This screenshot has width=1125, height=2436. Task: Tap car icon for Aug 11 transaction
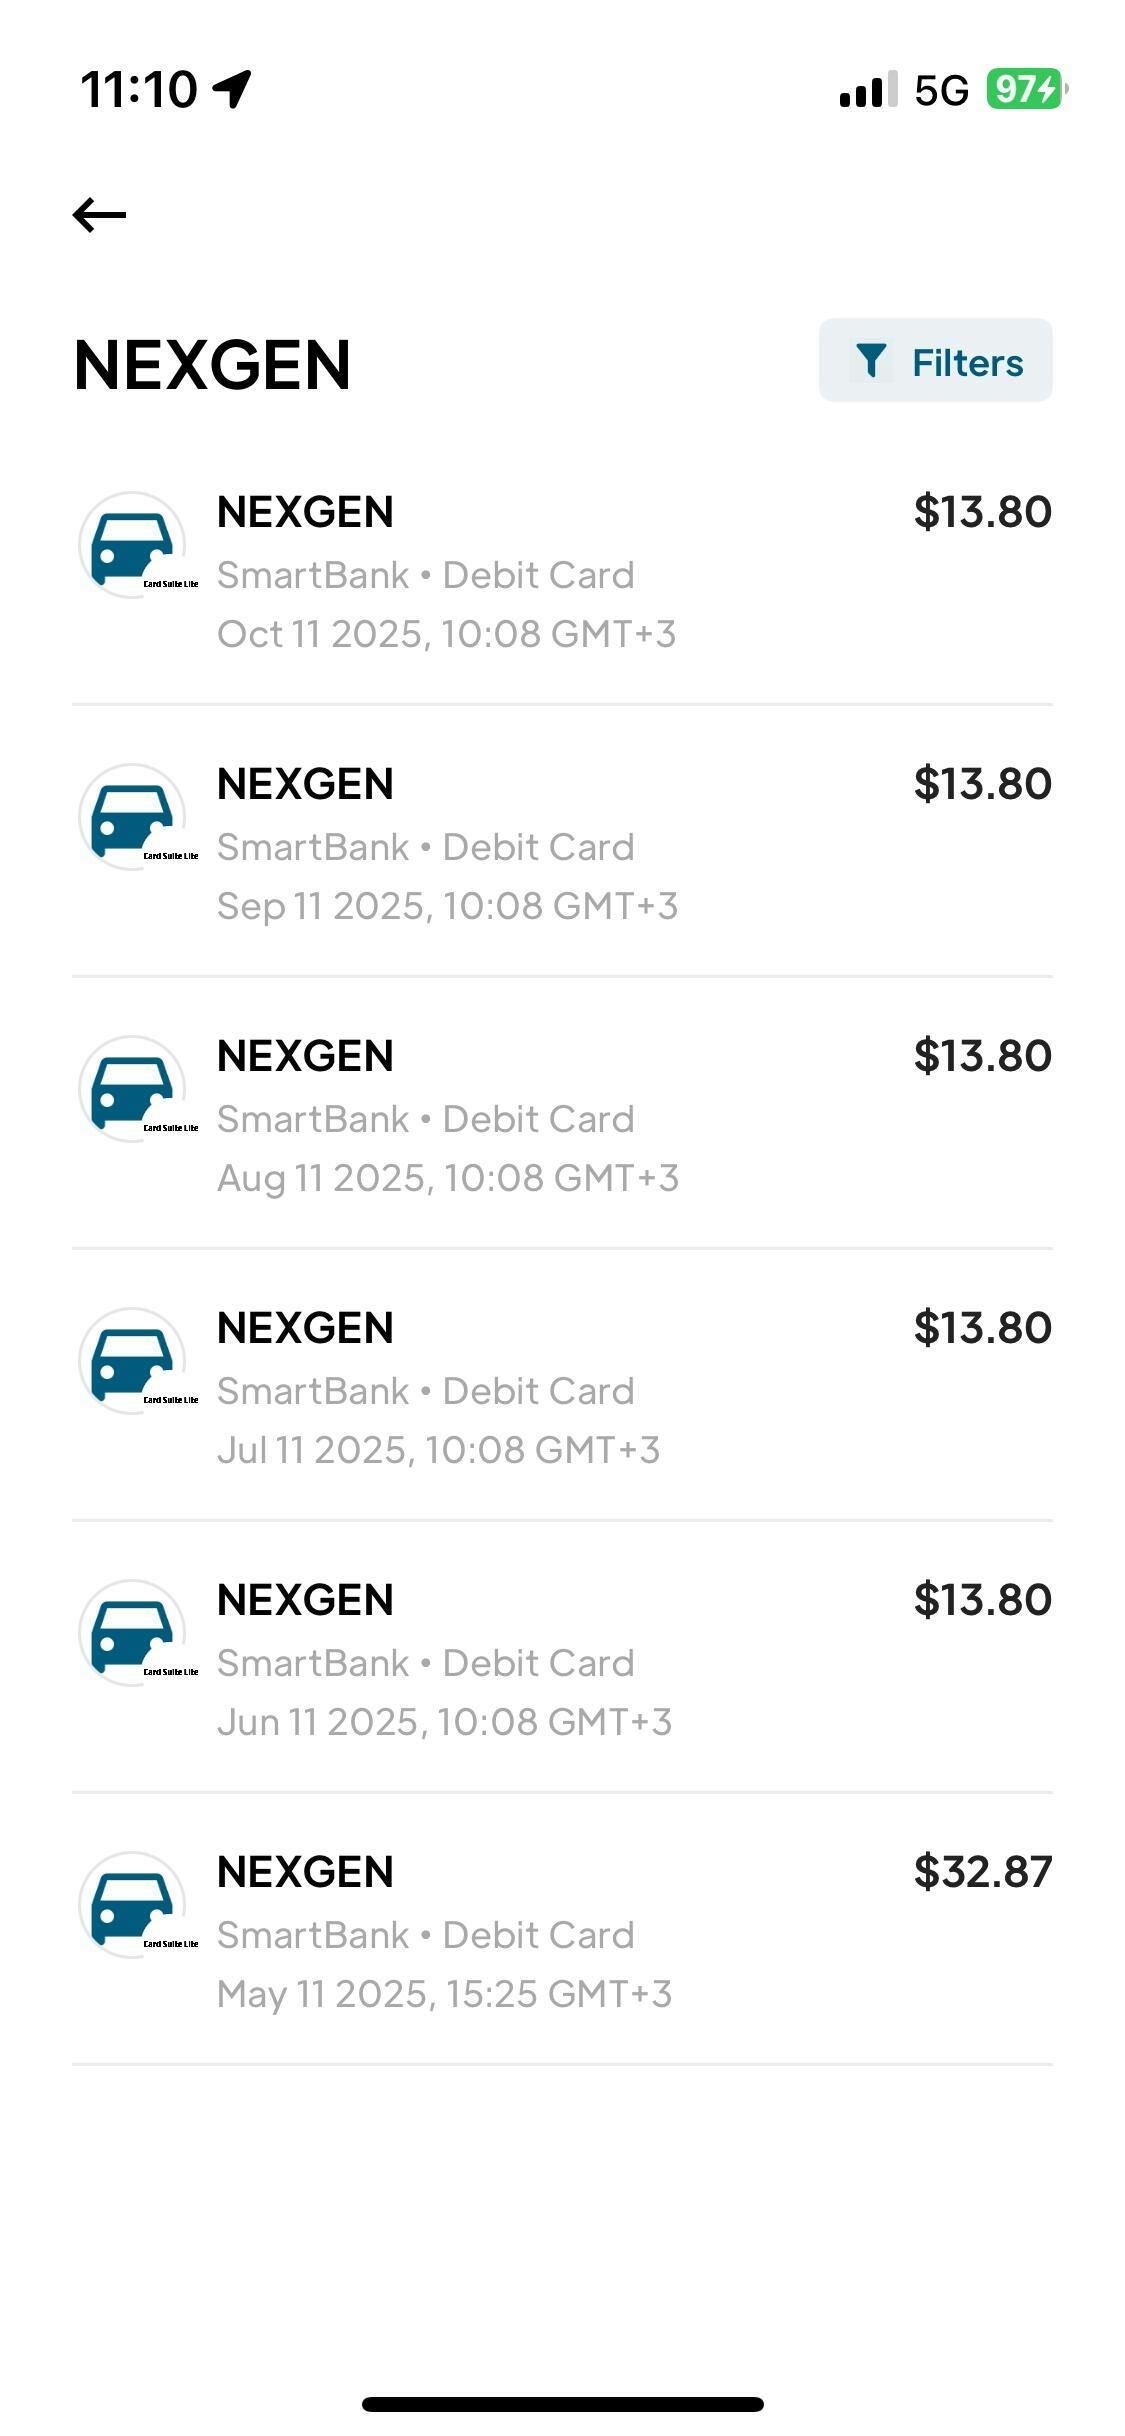132,1089
